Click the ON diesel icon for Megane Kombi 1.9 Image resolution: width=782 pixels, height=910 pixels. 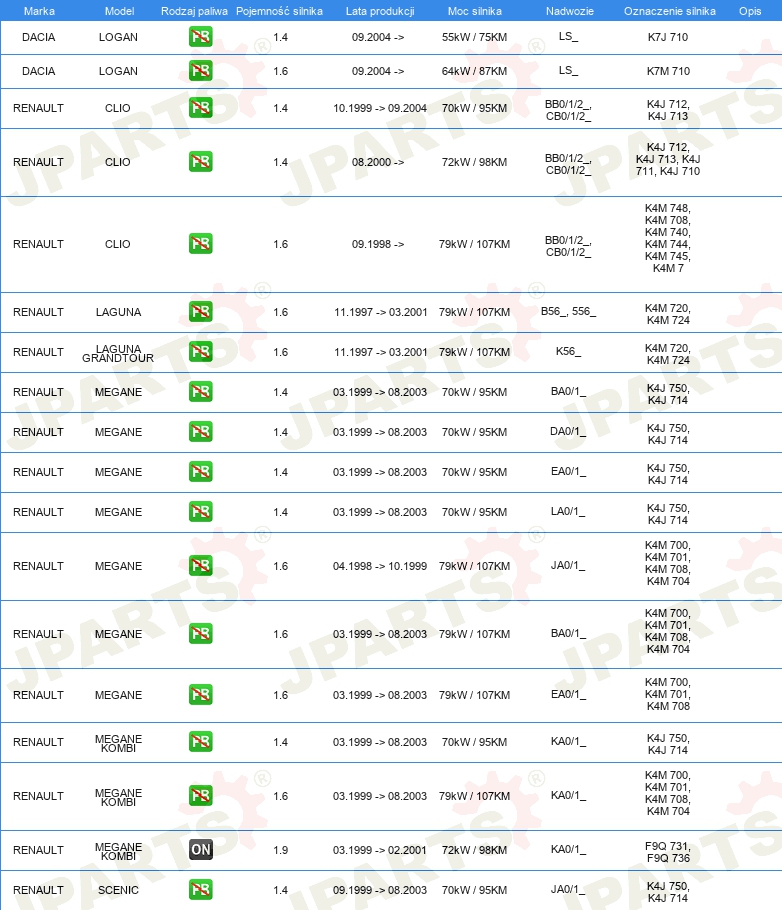(200, 850)
